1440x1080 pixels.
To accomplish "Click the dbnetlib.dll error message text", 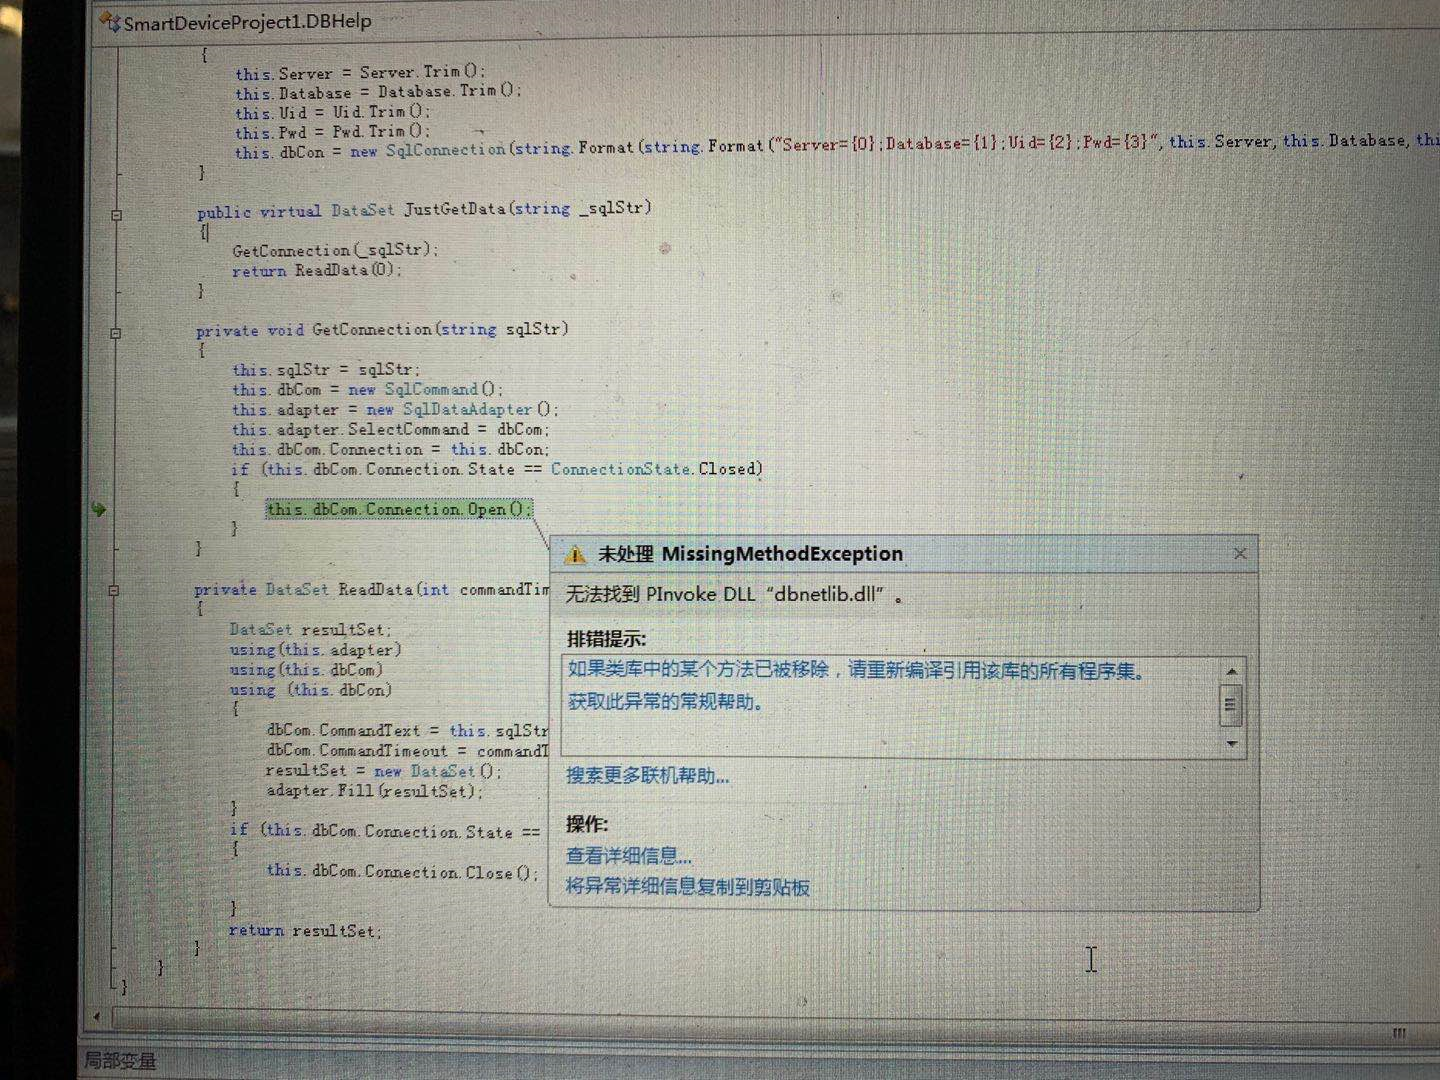I will pyautogui.click(x=734, y=594).
